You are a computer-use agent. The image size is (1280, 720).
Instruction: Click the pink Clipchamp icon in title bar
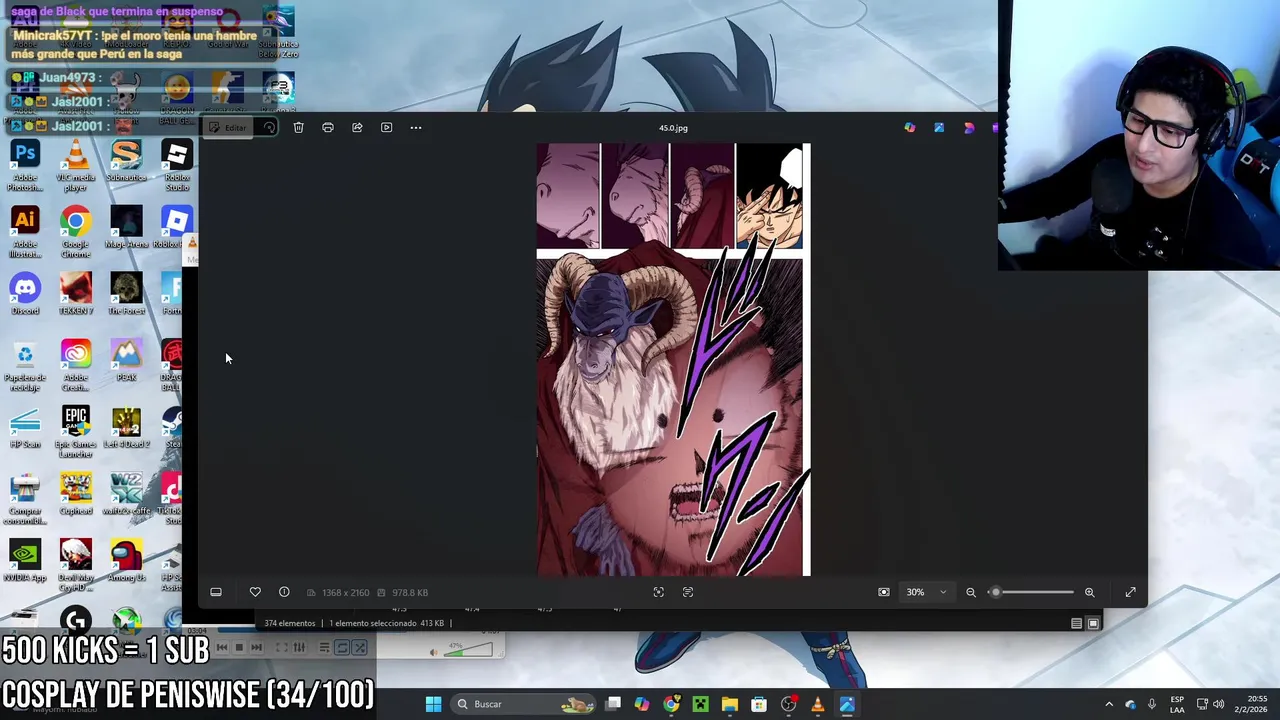[x=969, y=127]
